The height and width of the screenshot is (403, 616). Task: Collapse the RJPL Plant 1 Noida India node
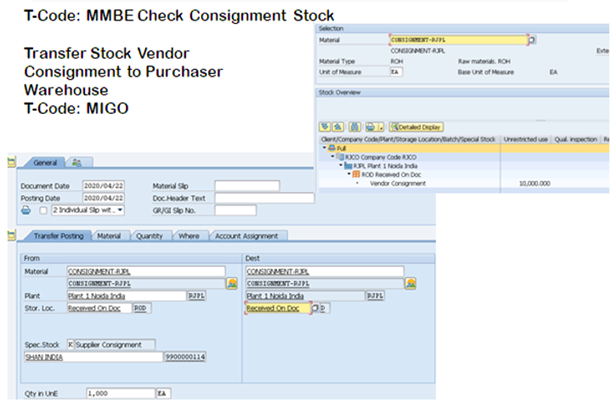341,165
